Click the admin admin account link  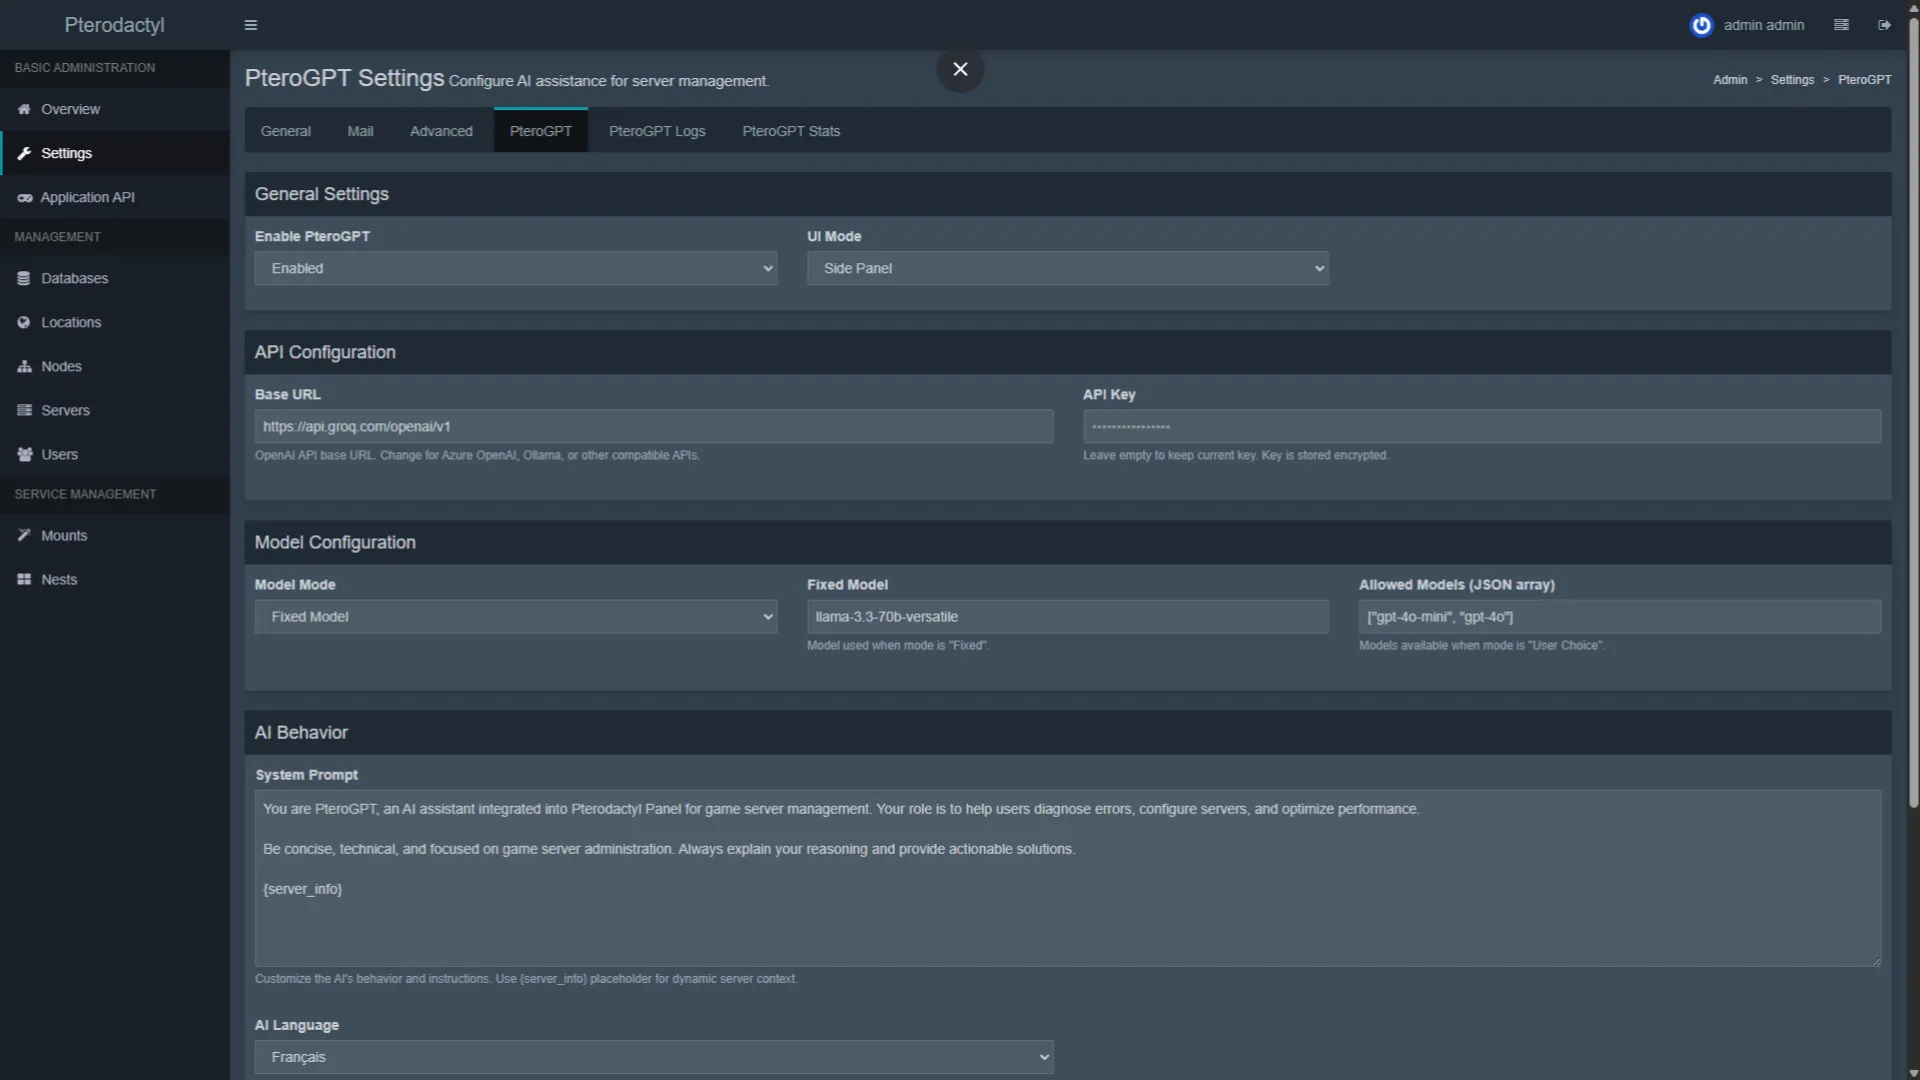[1763, 25]
